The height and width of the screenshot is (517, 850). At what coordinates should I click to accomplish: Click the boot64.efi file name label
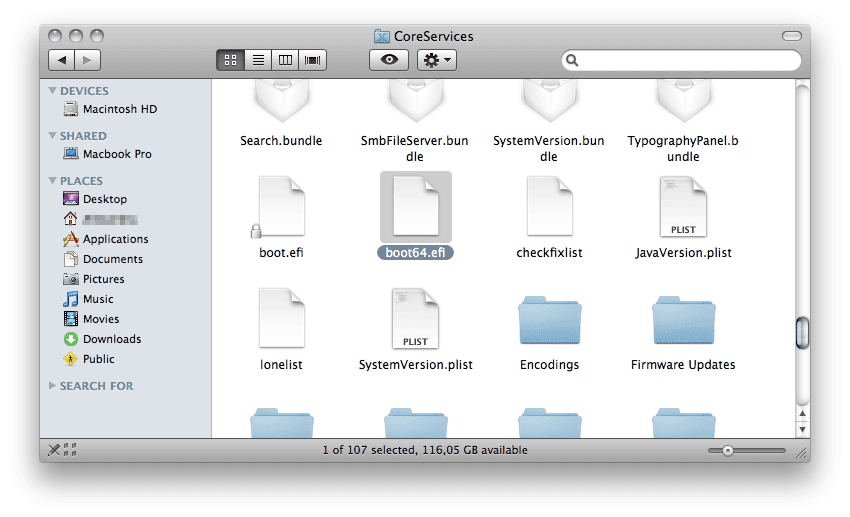pos(415,253)
